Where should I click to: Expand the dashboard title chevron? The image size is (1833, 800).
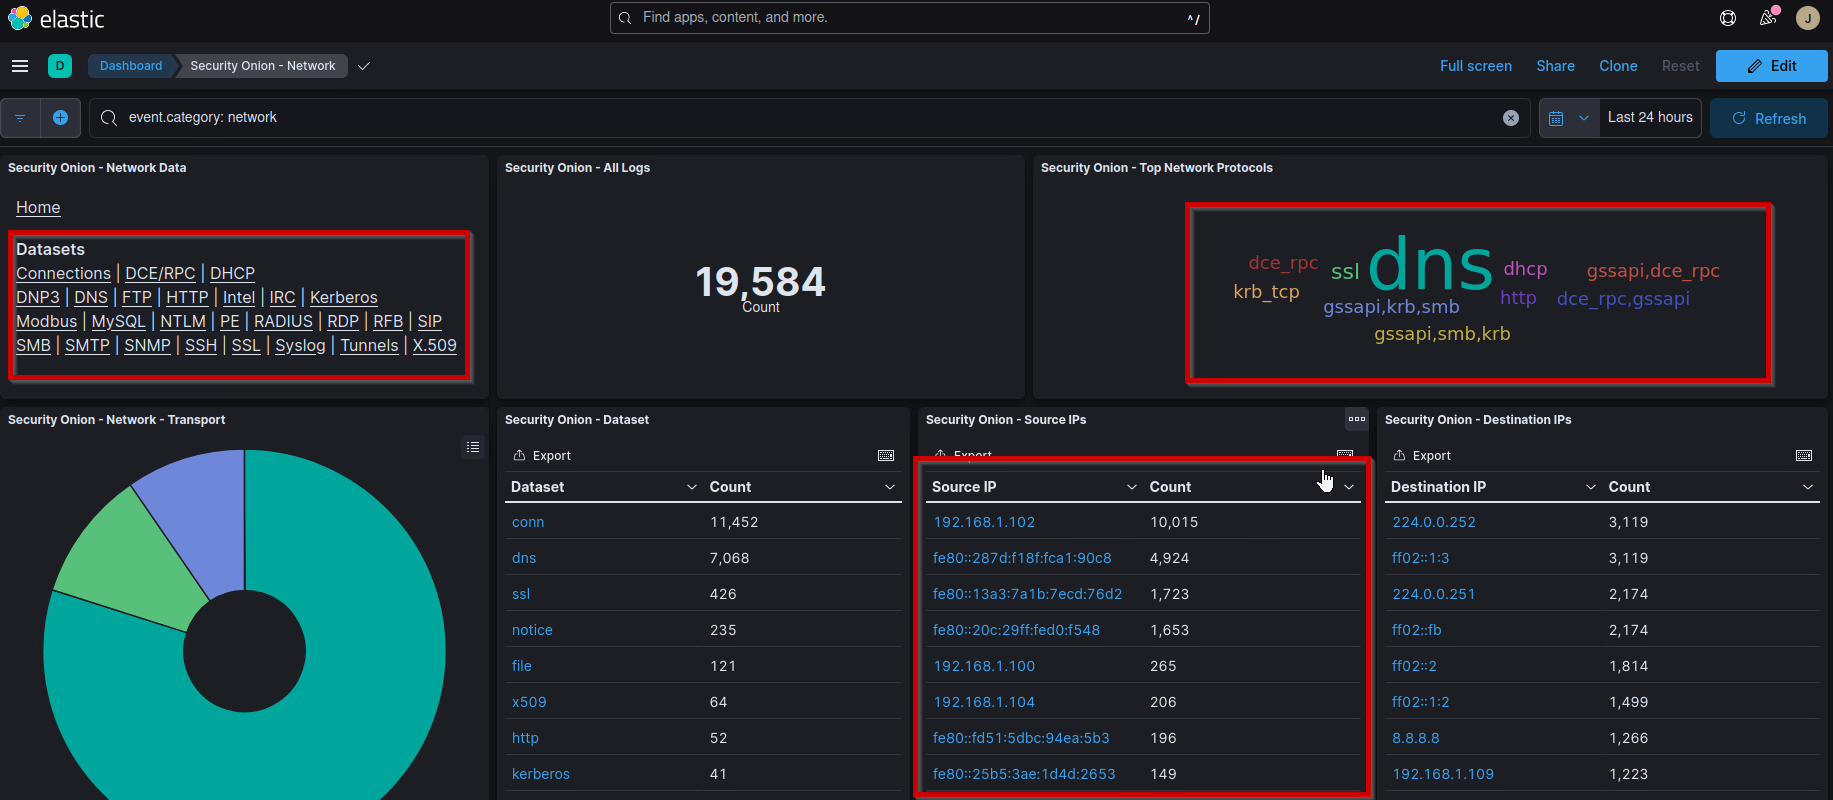(x=364, y=66)
